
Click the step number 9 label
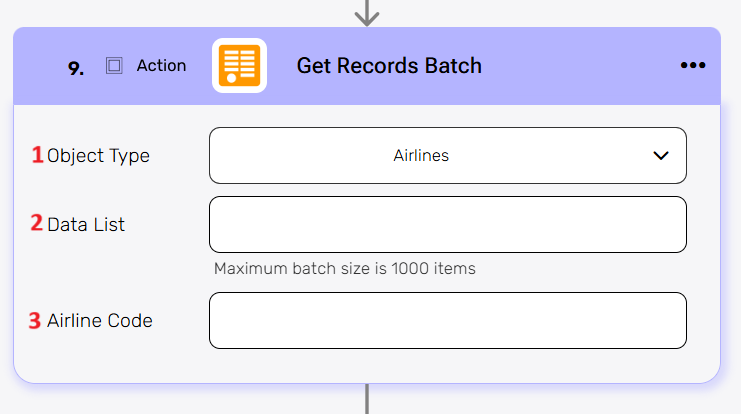[76, 67]
